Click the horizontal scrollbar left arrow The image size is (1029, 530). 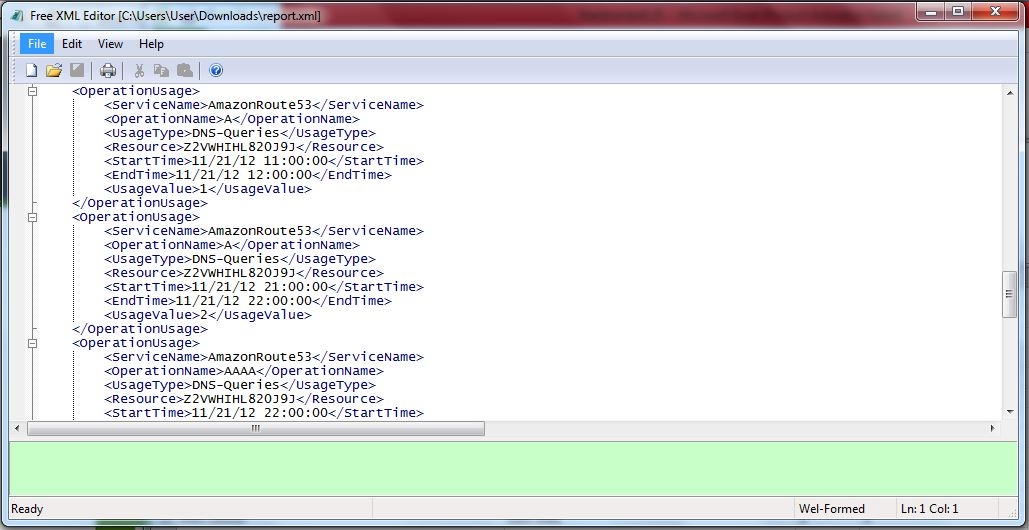click(16, 428)
